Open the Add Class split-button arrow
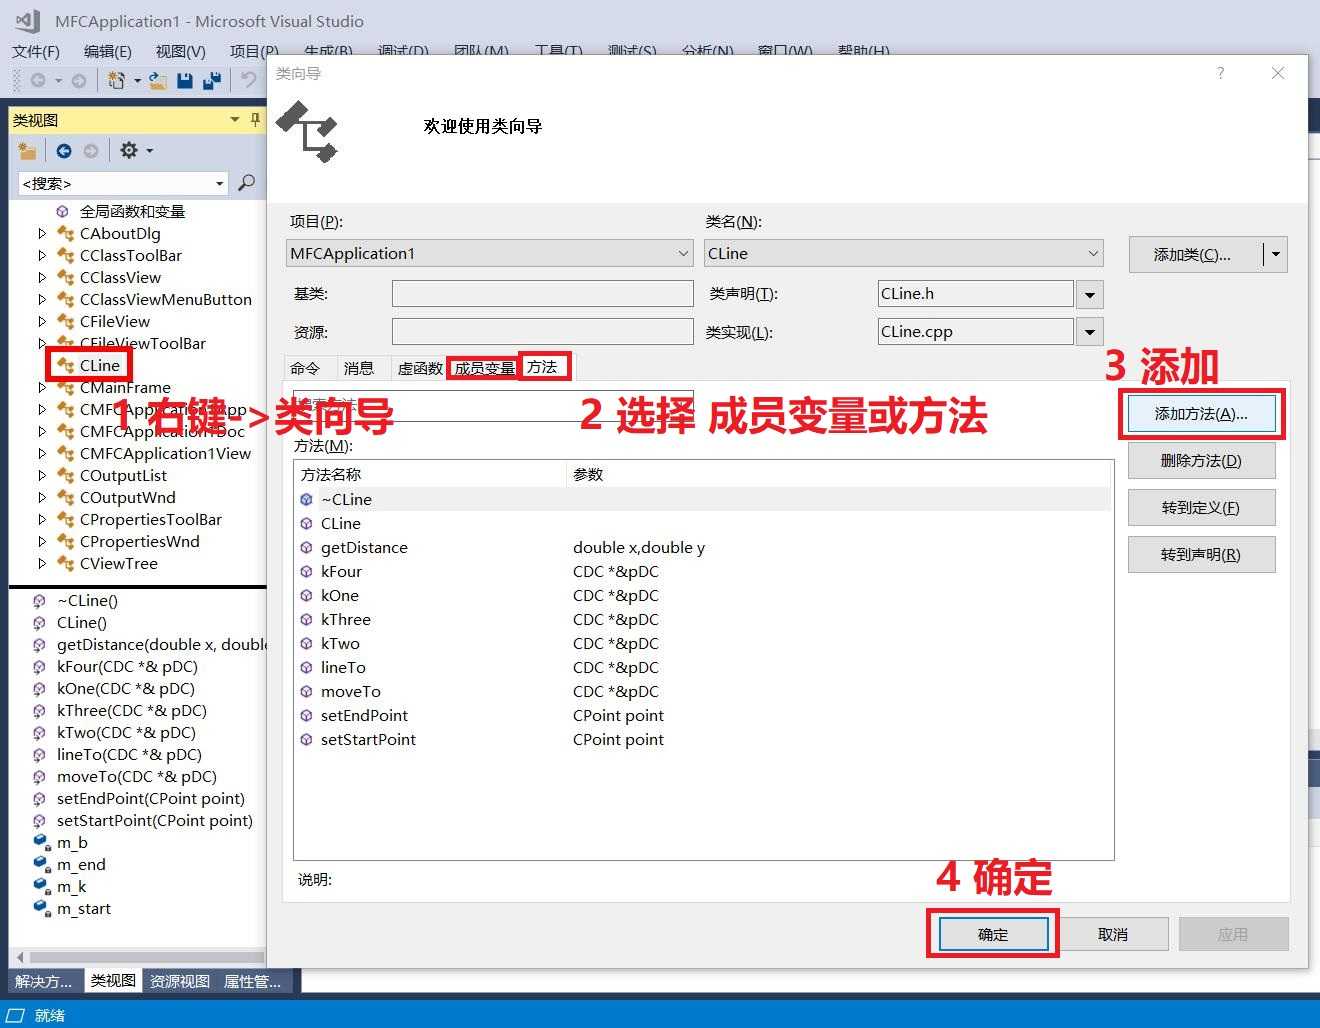The image size is (1320, 1028). click(x=1275, y=254)
